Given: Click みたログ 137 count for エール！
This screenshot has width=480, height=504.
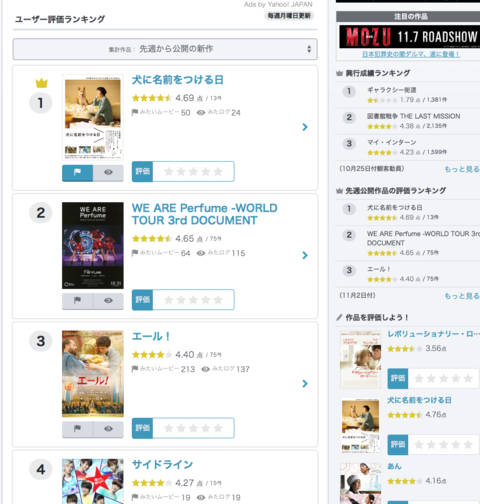Looking at the screenshot, I should pyautogui.click(x=225, y=369).
